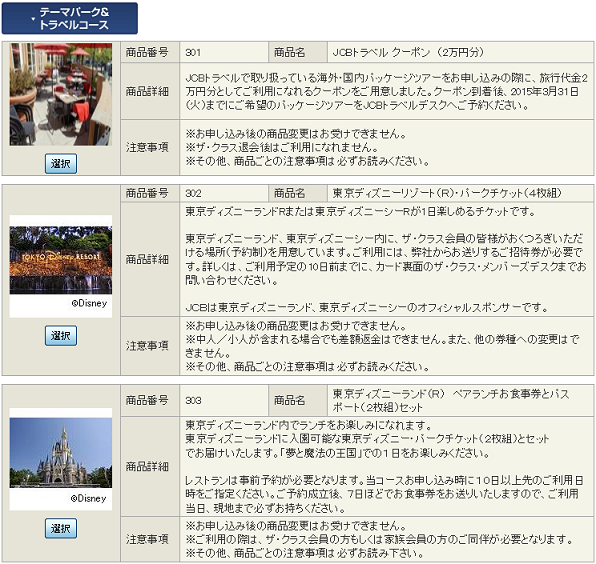The image size is (596, 564).
Task: Click text ※ご利用の際は、ザ・クラス会員の方…ご同伴が必要
Action: 379,539
